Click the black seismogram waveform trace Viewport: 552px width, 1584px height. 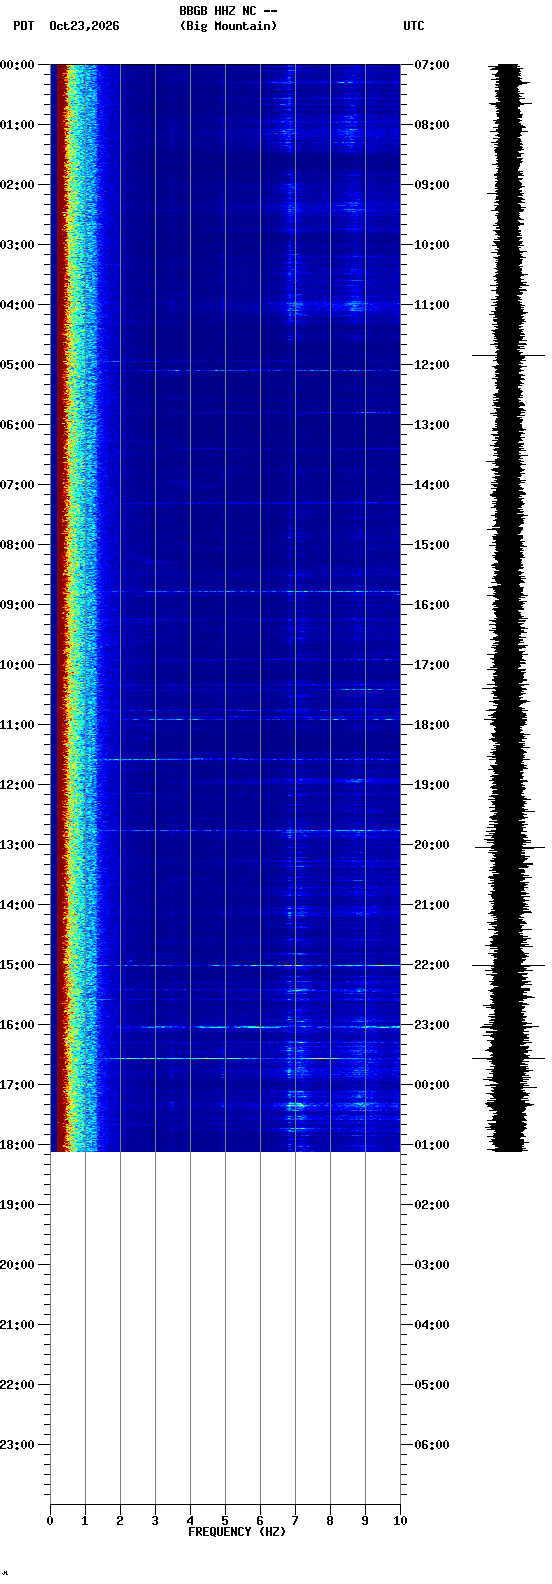[x=509, y=608]
